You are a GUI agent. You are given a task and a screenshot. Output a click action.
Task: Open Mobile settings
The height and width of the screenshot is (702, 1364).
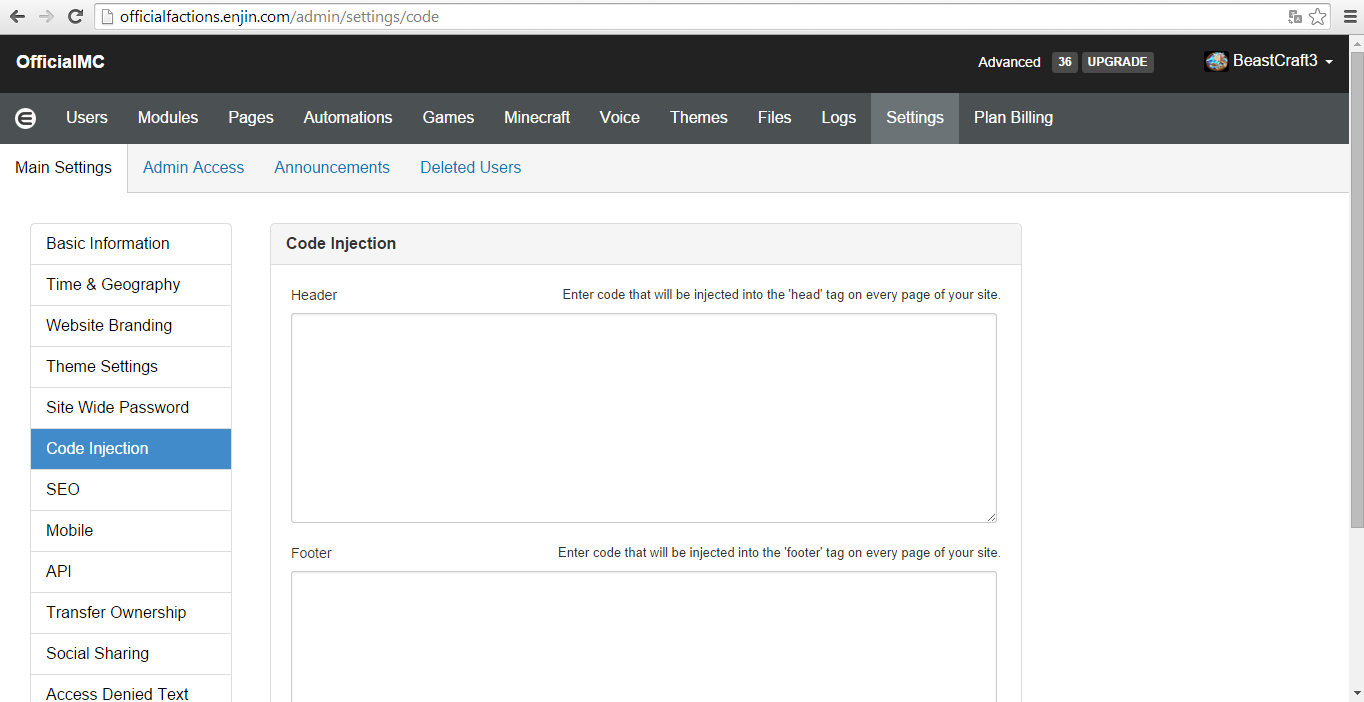tap(131, 531)
